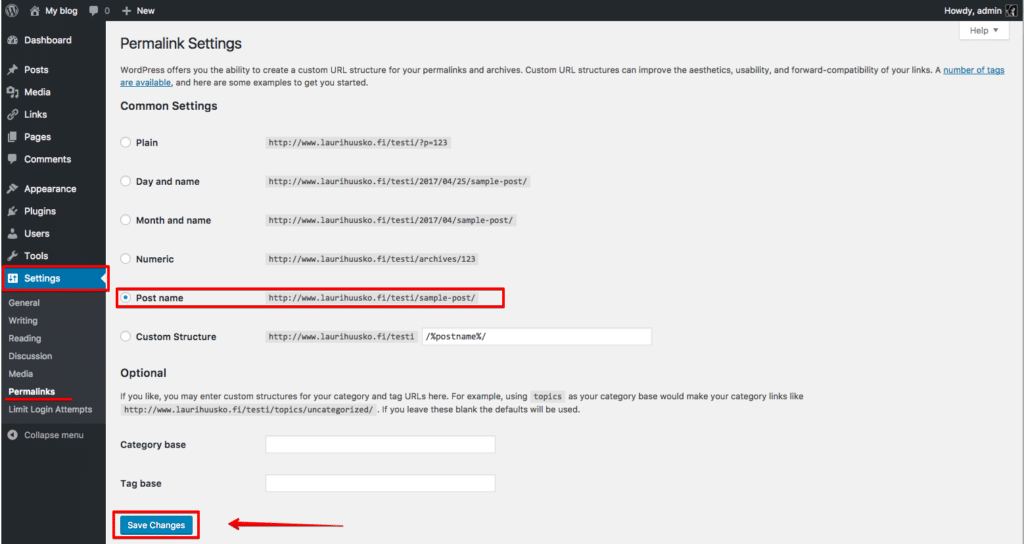Choose the Custom Structure radio button
The height and width of the screenshot is (544, 1024).
point(125,336)
